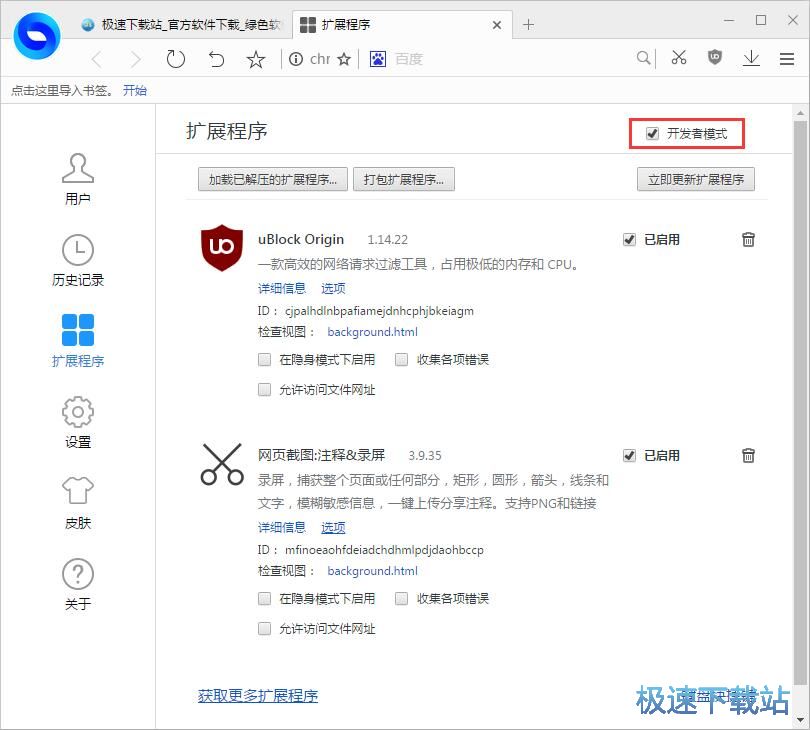Screen dimensions: 810x730
Task: Open the hamburger main menu
Action: (787, 59)
